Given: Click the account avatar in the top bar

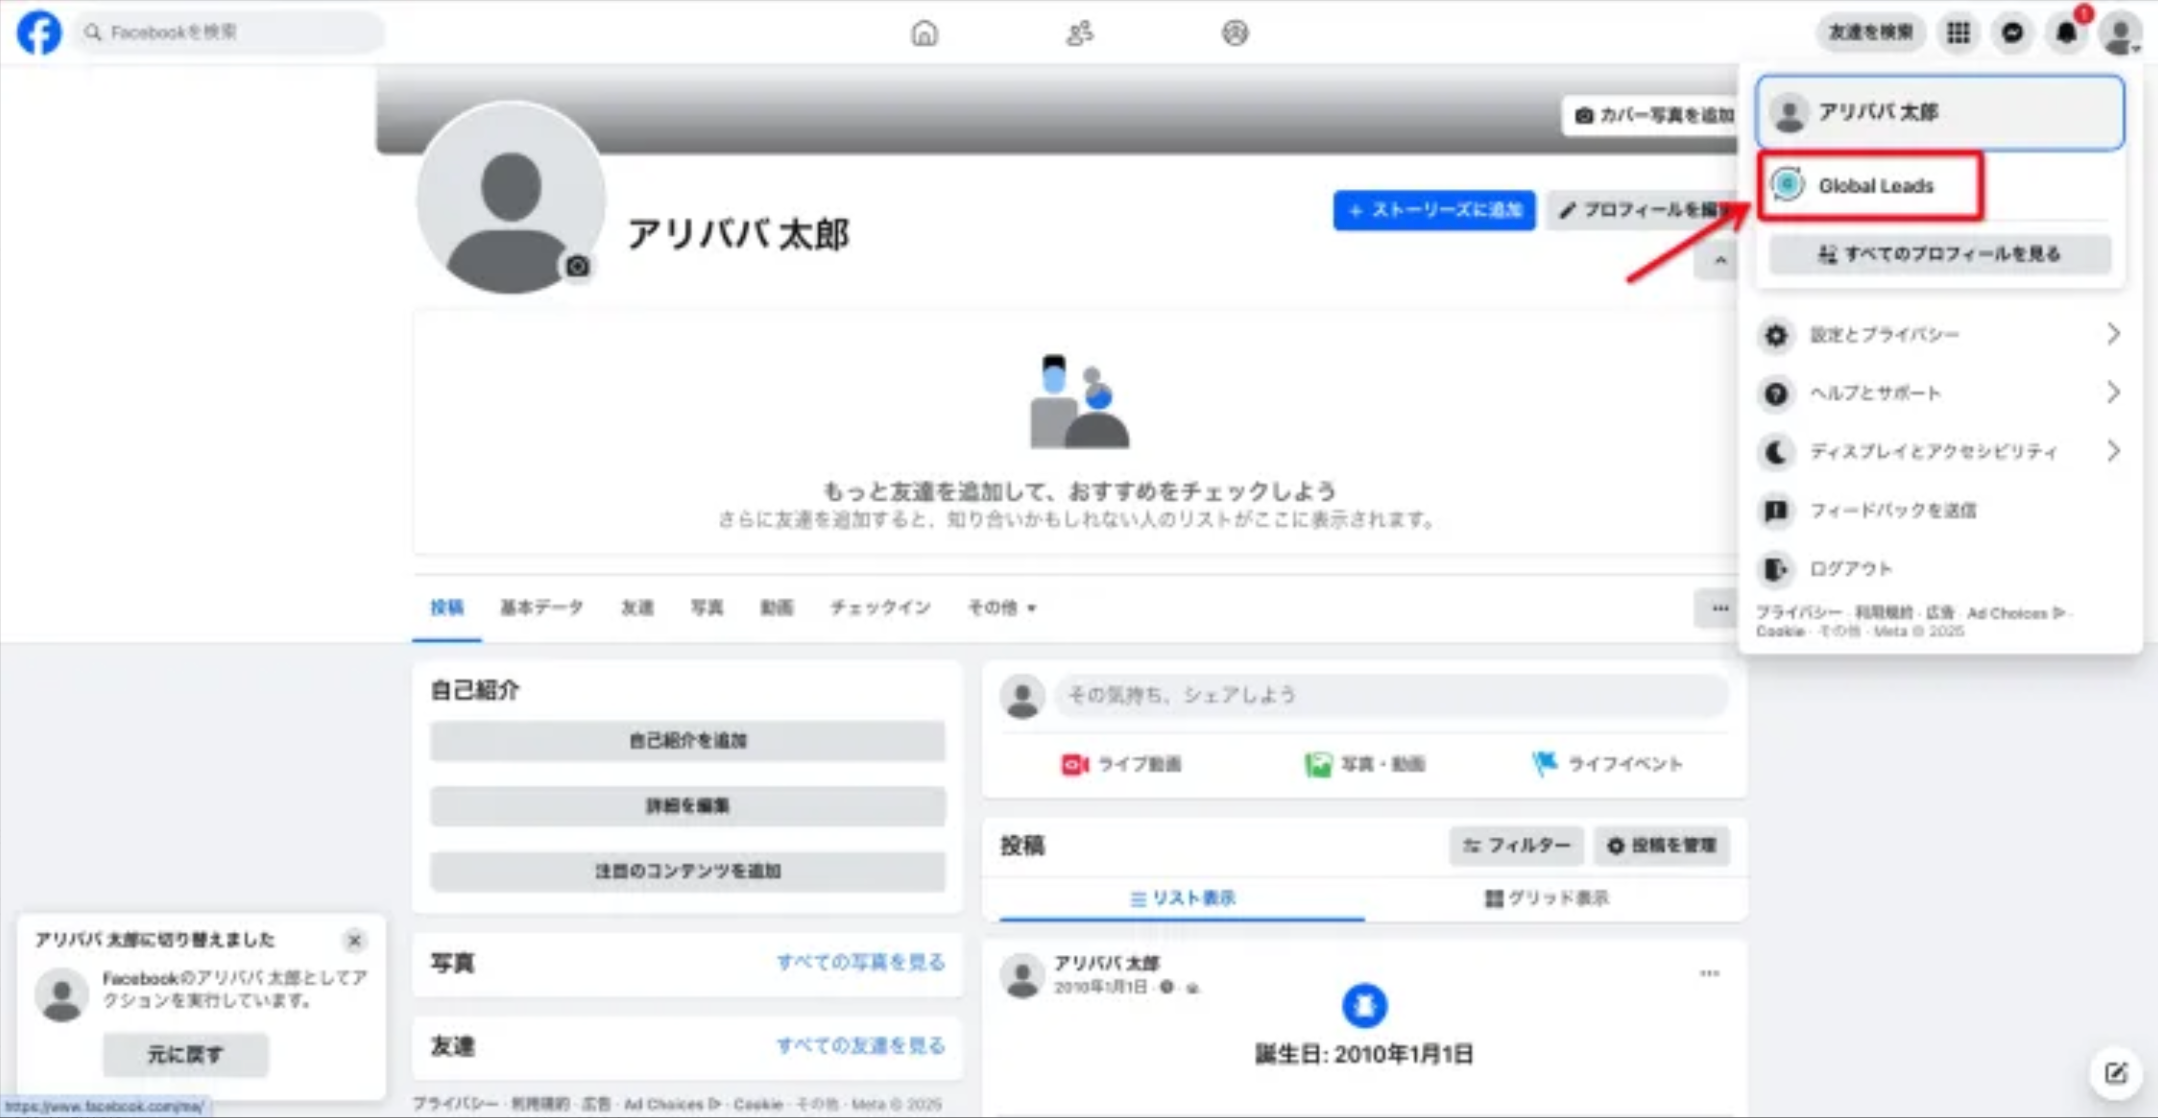Looking at the screenshot, I should (x=2120, y=33).
